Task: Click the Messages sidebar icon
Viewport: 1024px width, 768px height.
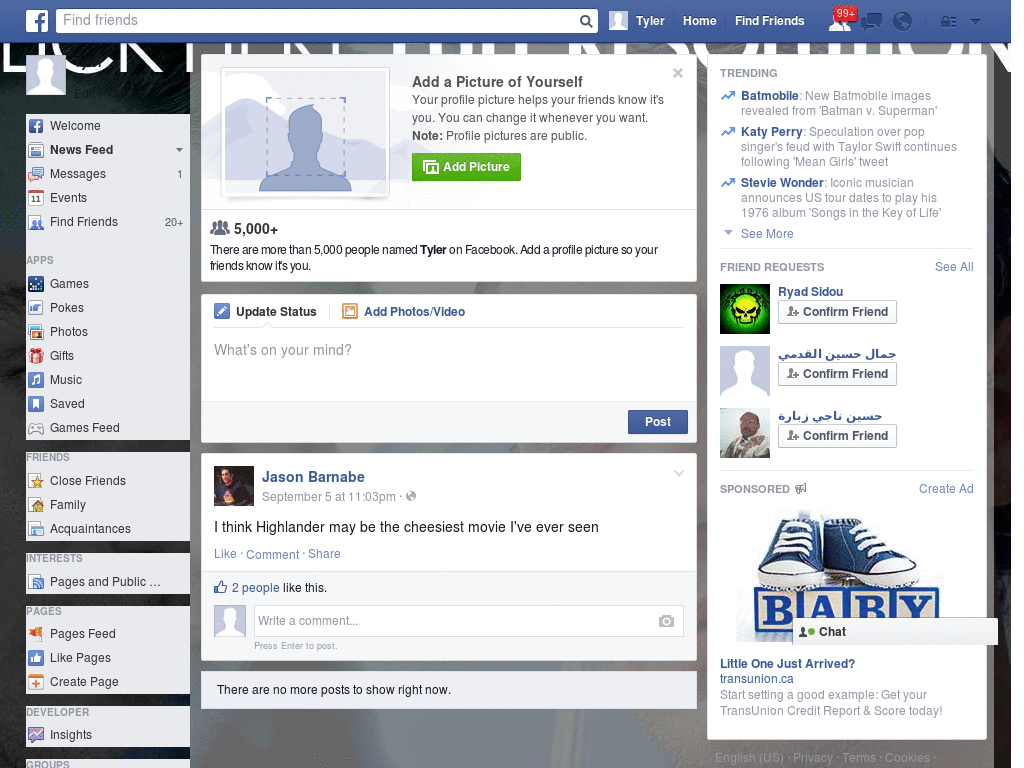Action: coord(36,174)
